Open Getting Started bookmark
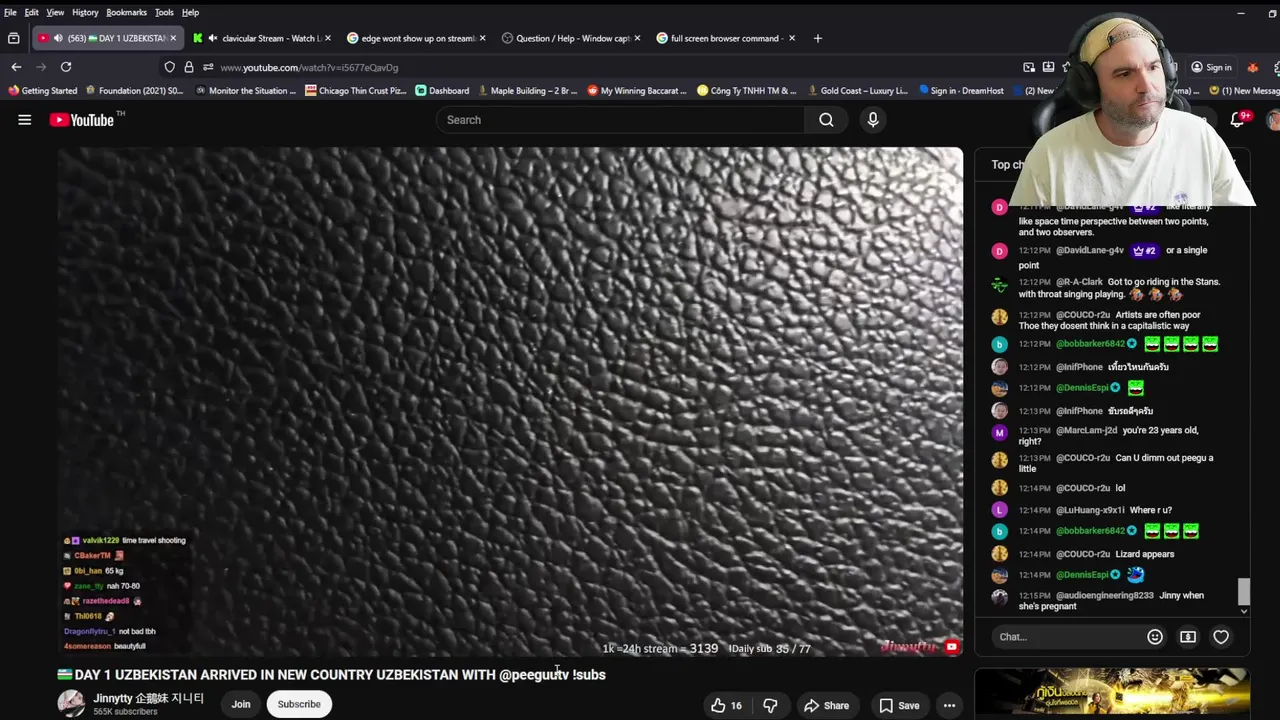This screenshot has width=1280, height=720. (42, 91)
